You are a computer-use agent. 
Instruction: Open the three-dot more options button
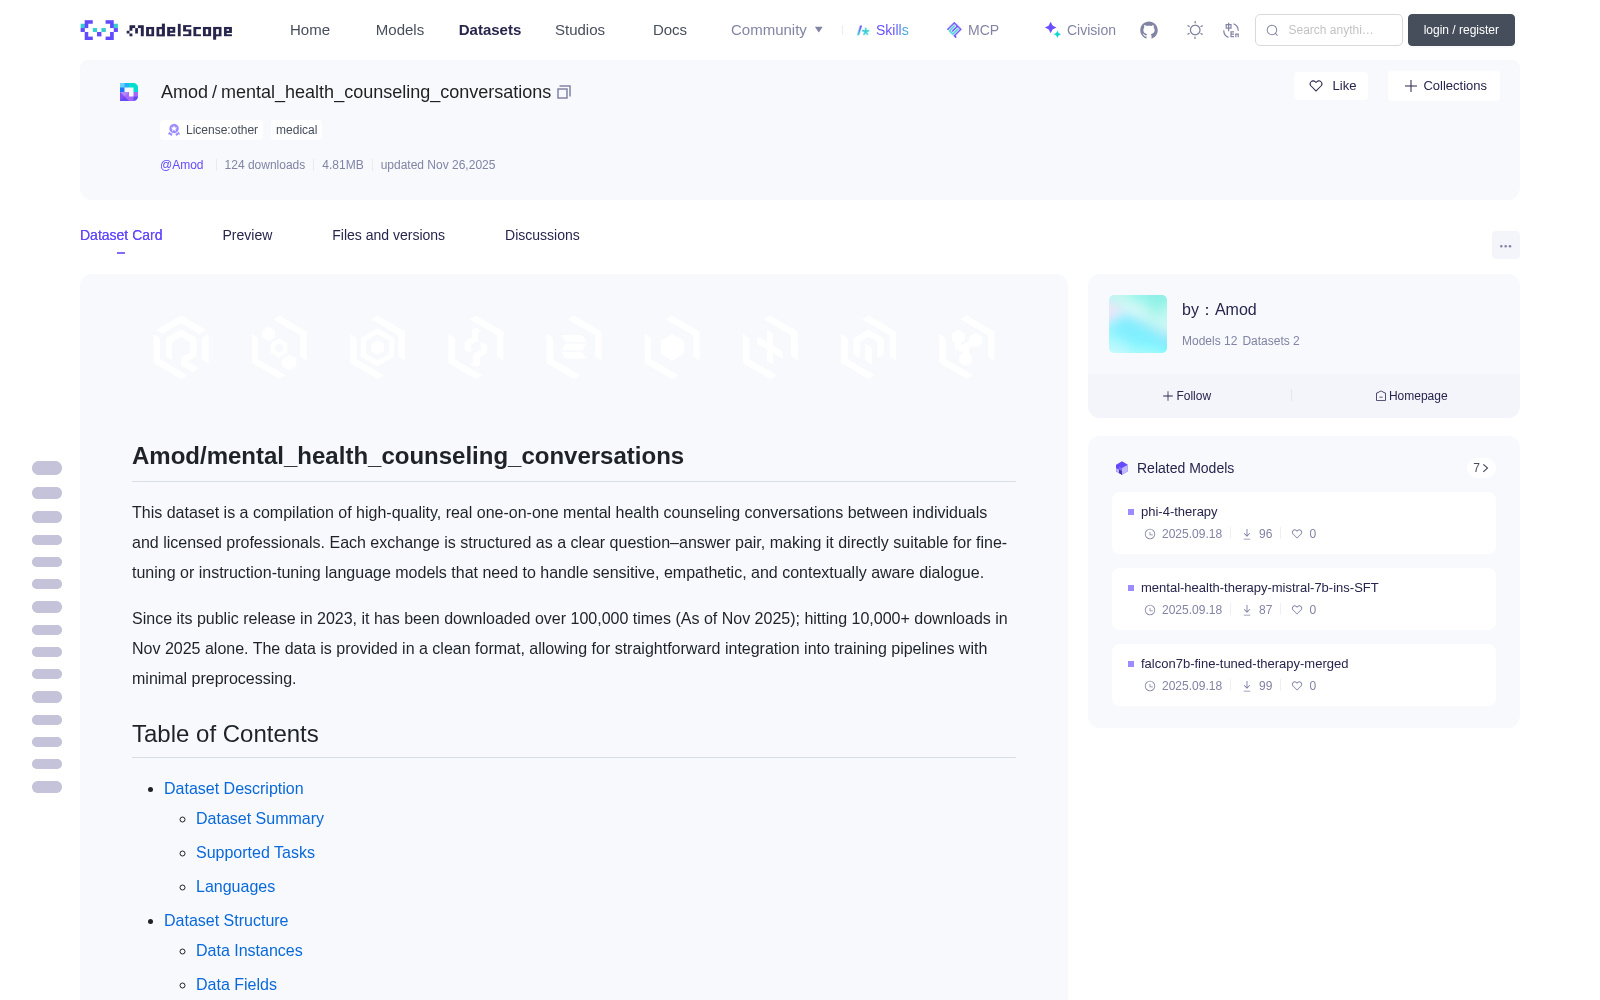tap(1506, 246)
